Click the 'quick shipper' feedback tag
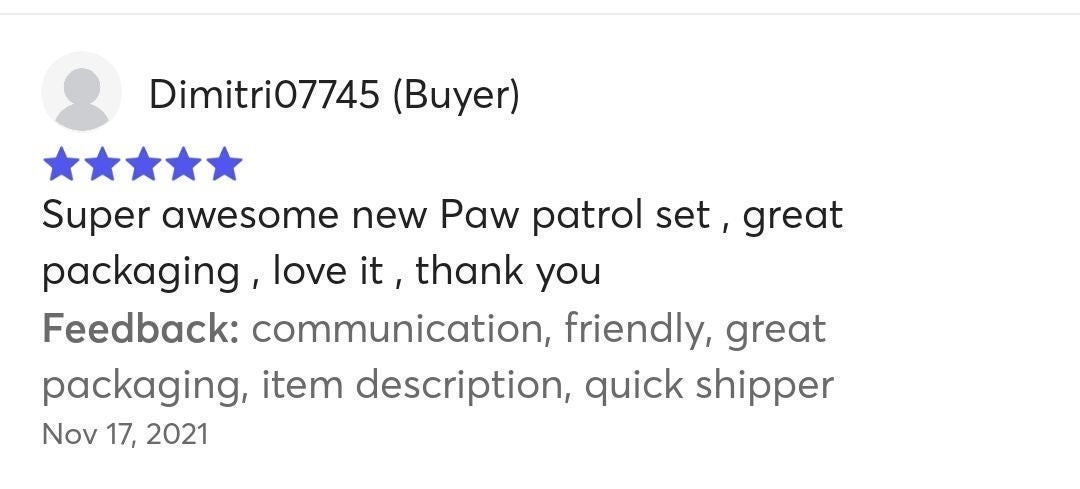Image resolution: width=1080 pixels, height=489 pixels. (709, 386)
